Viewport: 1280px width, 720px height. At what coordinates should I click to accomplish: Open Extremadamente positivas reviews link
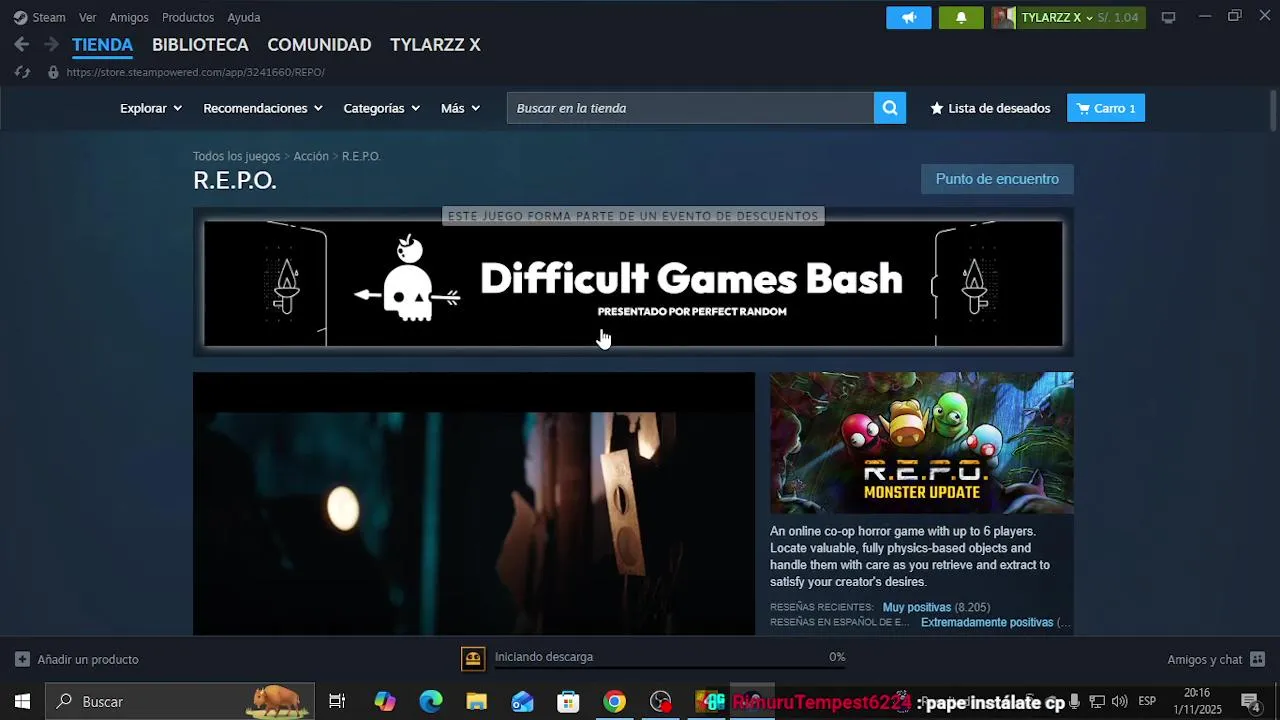[987, 622]
